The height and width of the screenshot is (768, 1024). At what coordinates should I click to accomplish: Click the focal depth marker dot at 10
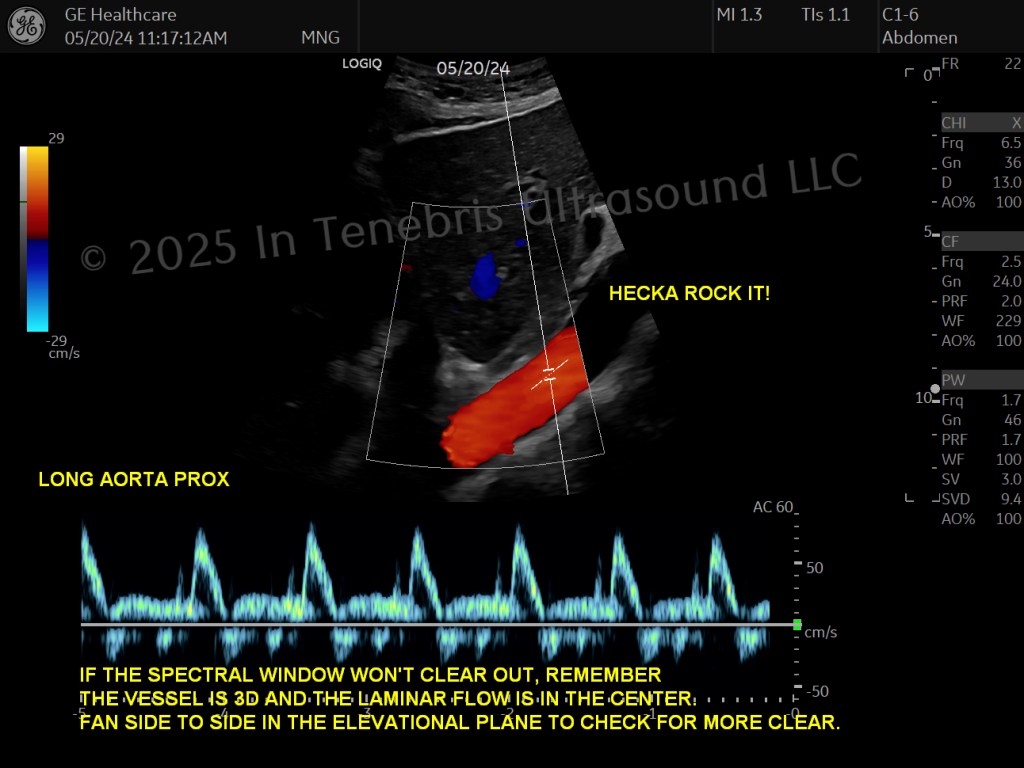tap(935, 389)
